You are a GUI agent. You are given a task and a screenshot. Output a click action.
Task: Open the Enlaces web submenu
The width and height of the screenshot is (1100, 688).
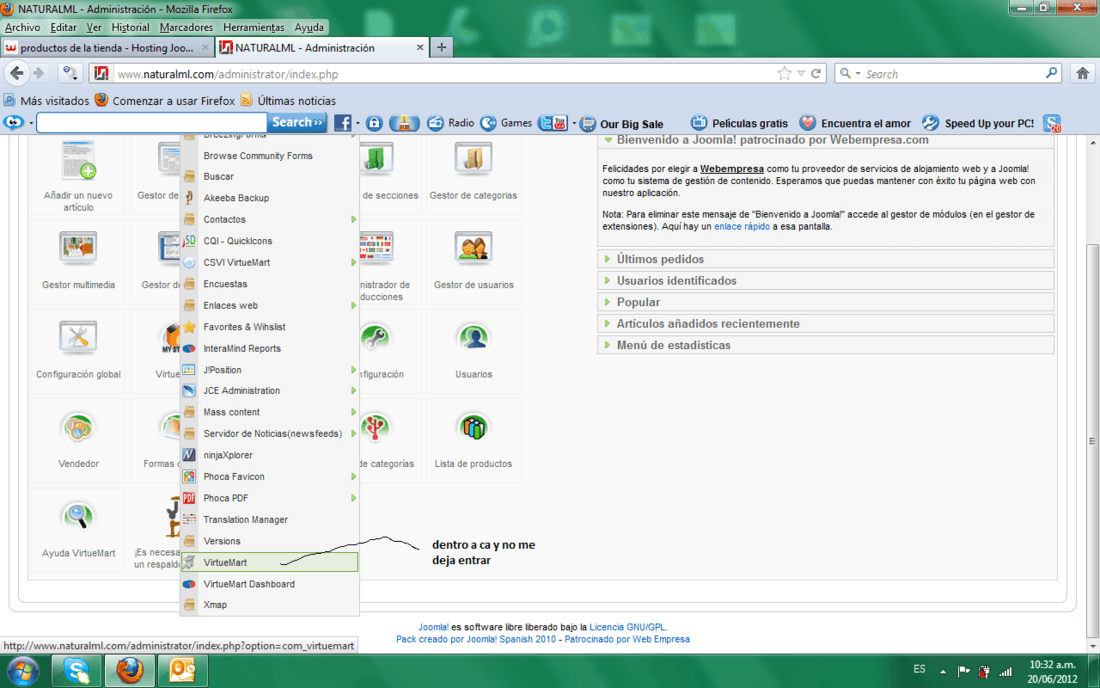pyautogui.click(x=269, y=305)
